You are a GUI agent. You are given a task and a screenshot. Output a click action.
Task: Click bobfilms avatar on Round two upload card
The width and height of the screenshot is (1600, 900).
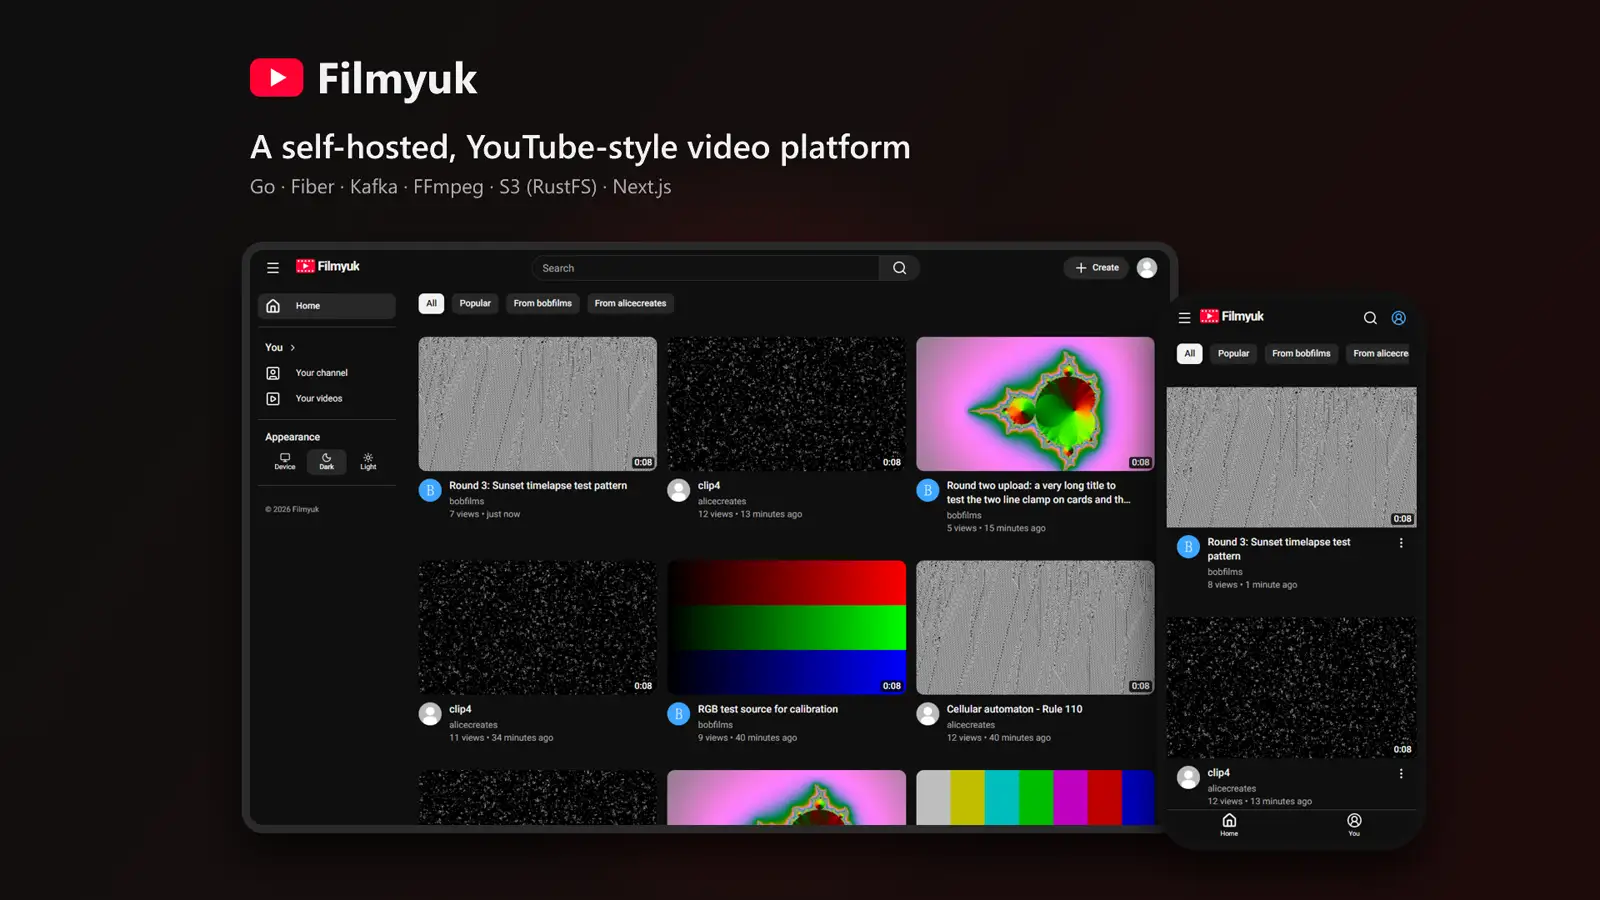[928, 490]
